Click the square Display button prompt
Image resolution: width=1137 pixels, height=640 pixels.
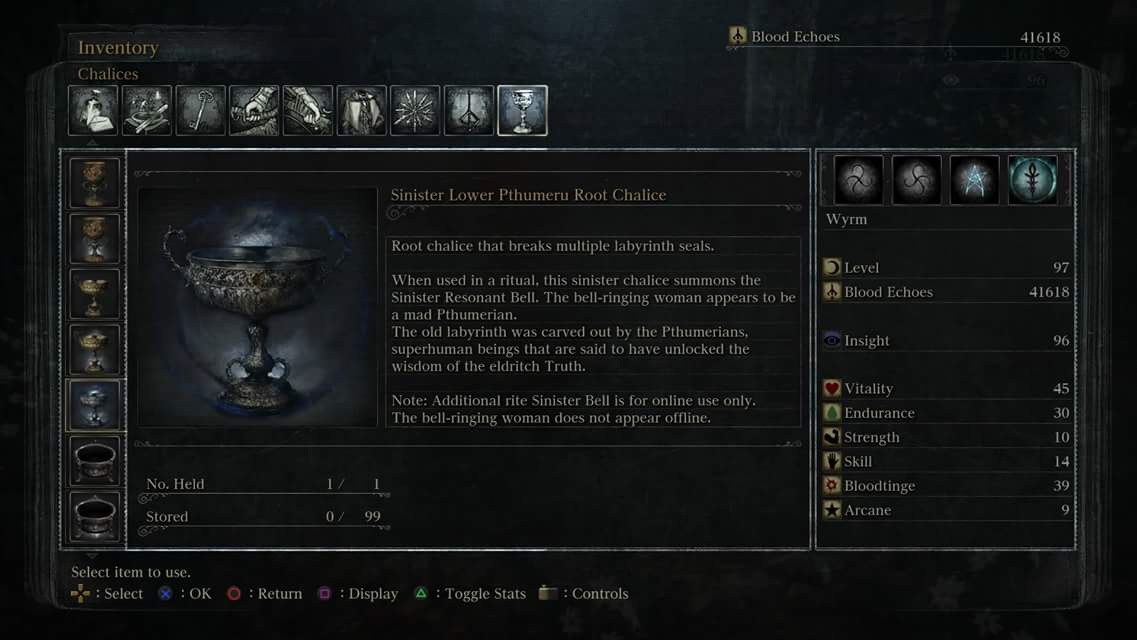pyautogui.click(x=358, y=593)
